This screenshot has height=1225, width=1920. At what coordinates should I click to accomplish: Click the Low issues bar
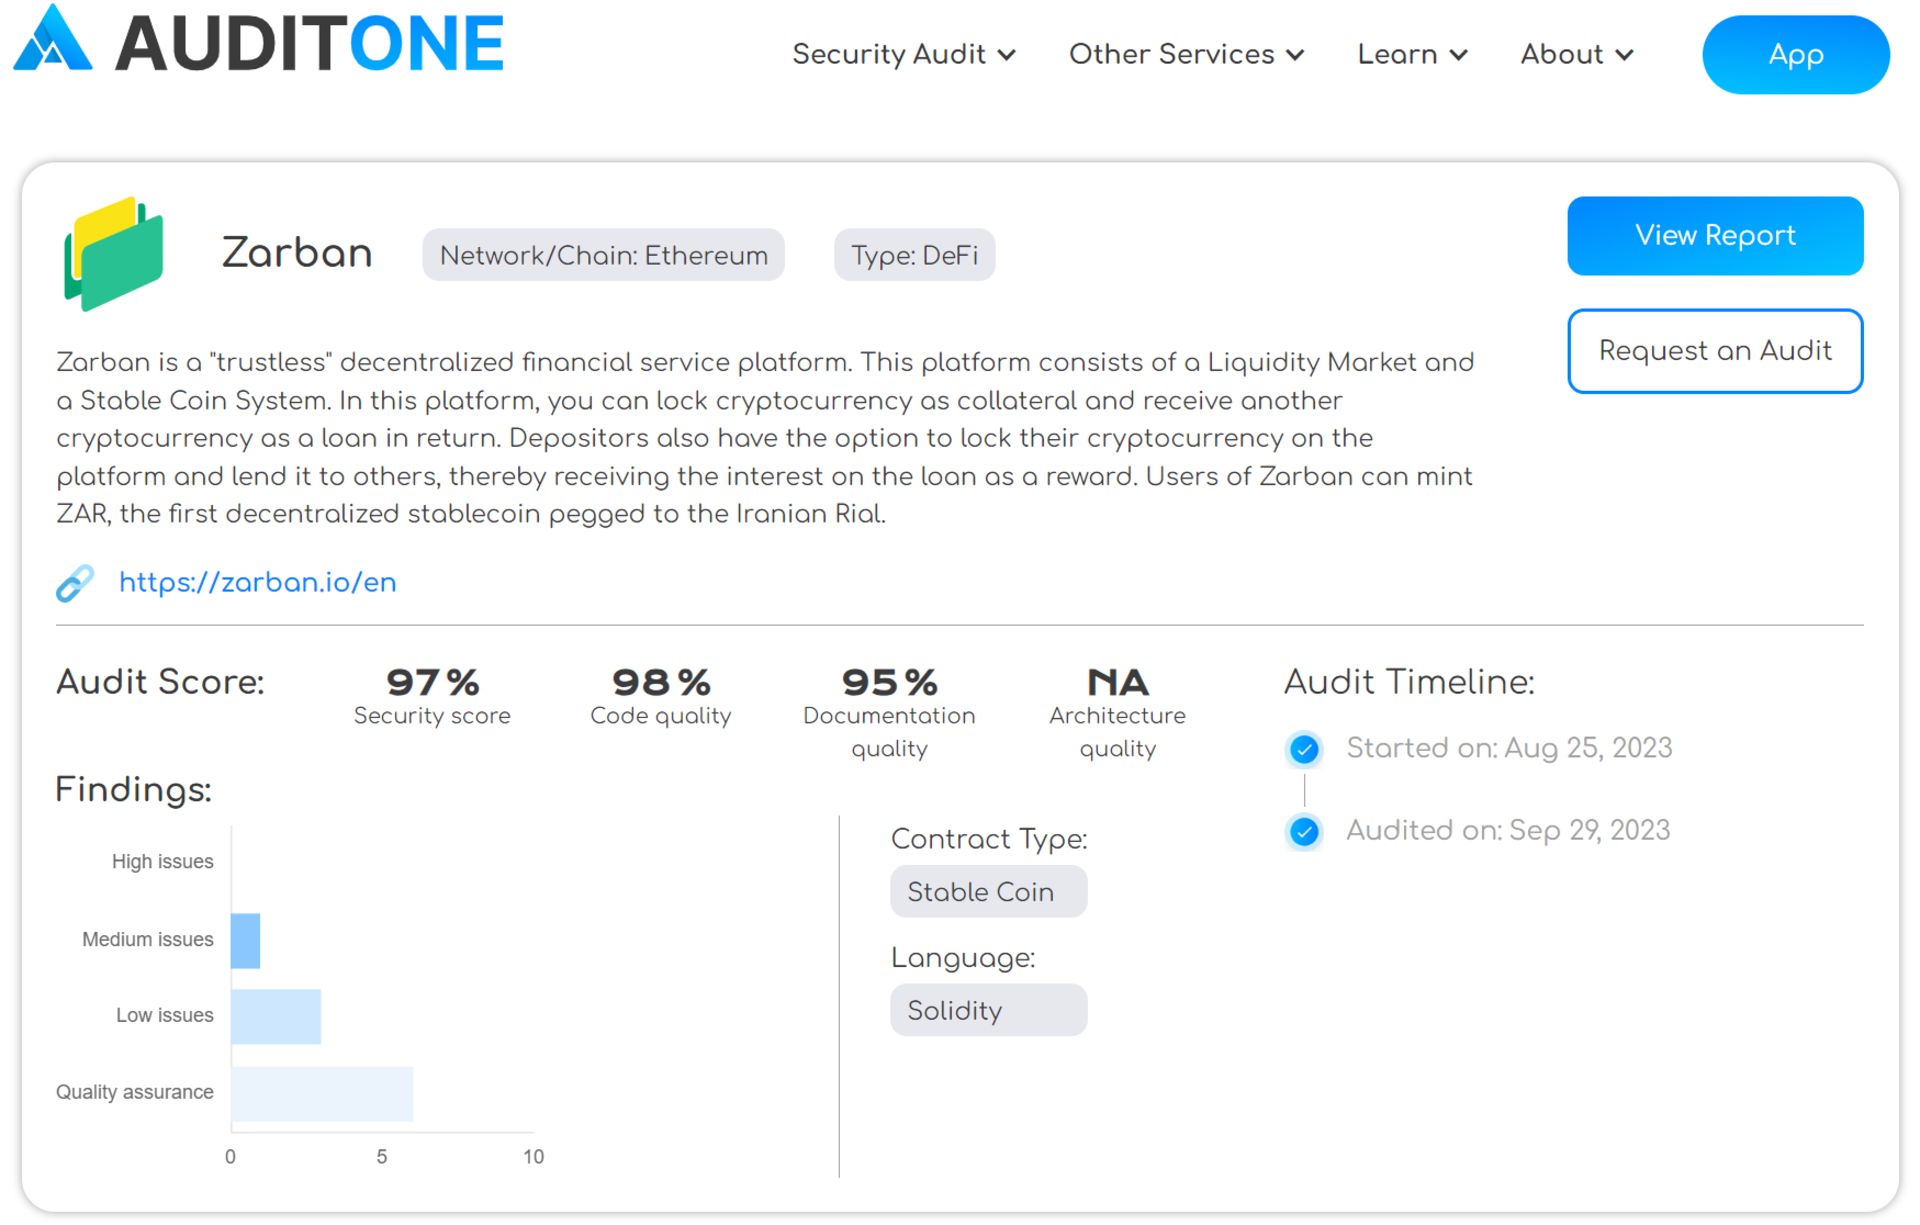[276, 1017]
